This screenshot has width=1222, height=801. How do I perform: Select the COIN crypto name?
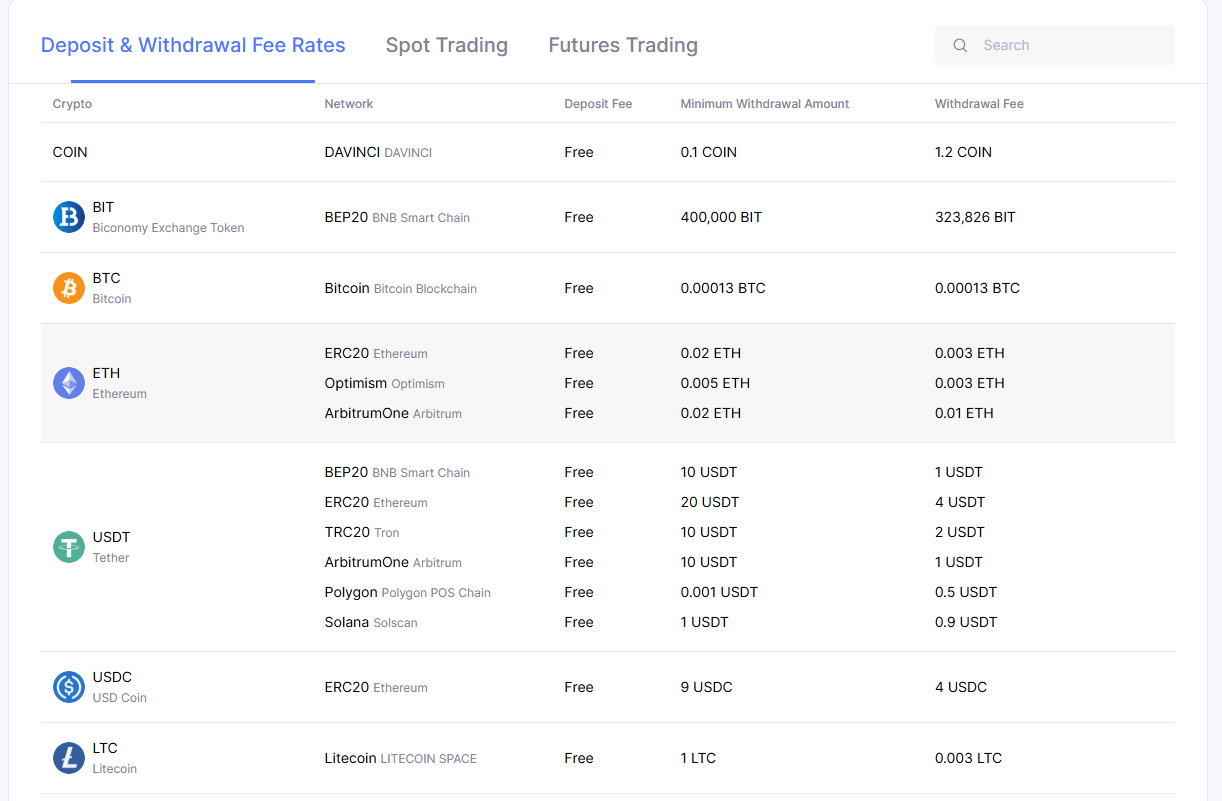[x=70, y=152]
